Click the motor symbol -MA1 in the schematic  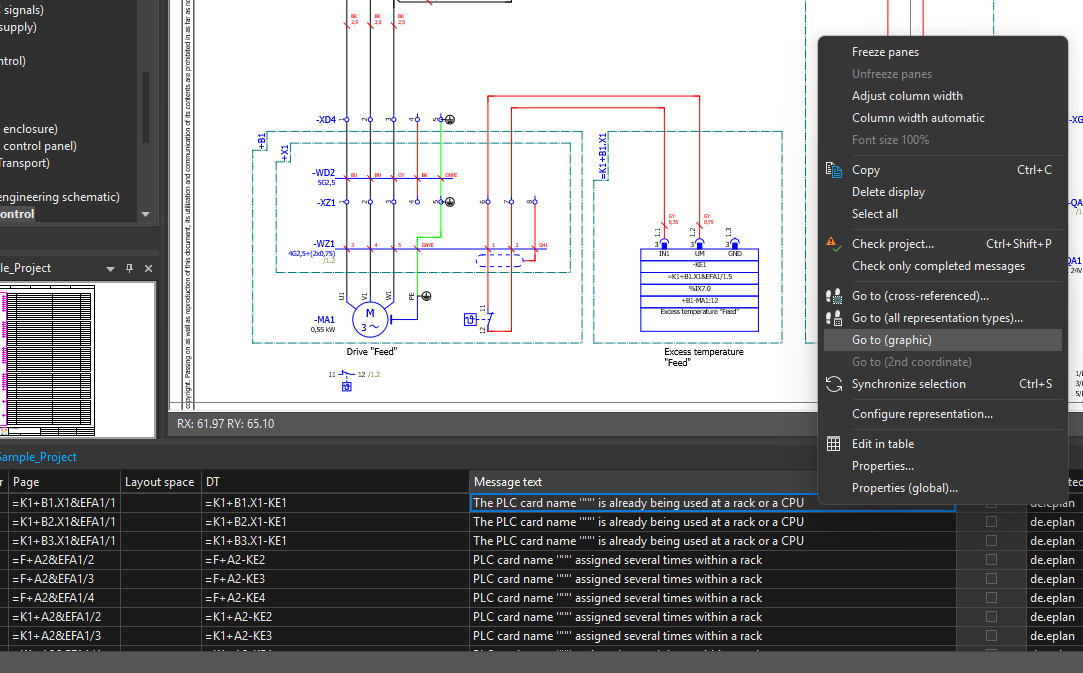pos(369,319)
